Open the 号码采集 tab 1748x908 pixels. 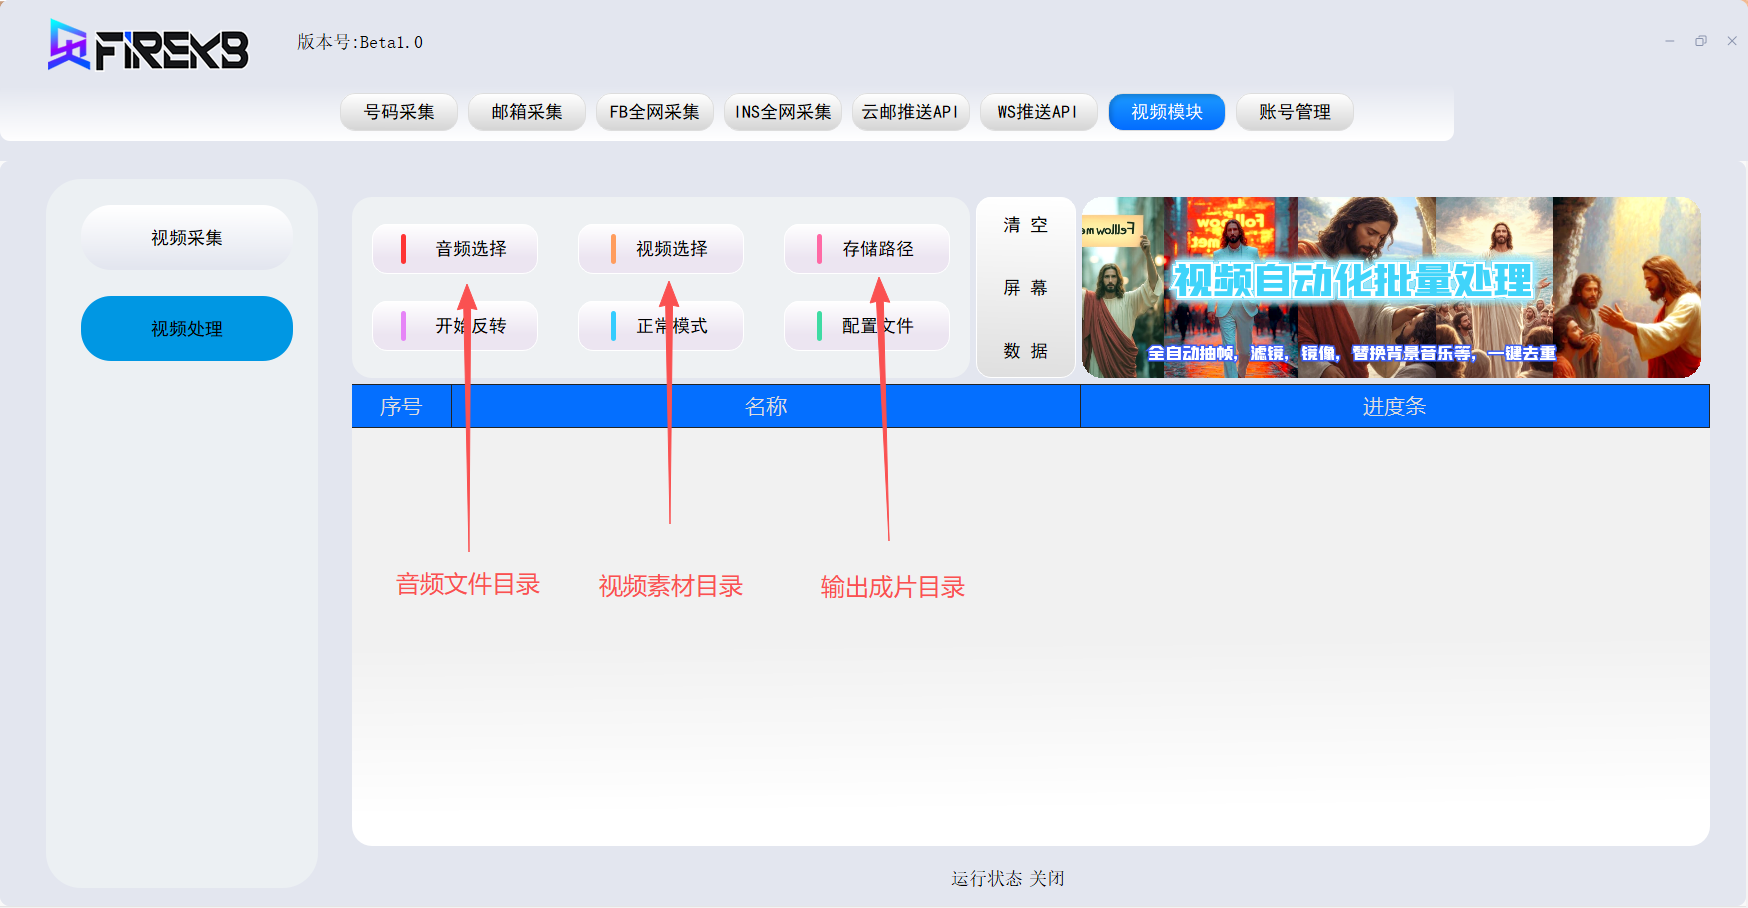pyautogui.click(x=399, y=112)
